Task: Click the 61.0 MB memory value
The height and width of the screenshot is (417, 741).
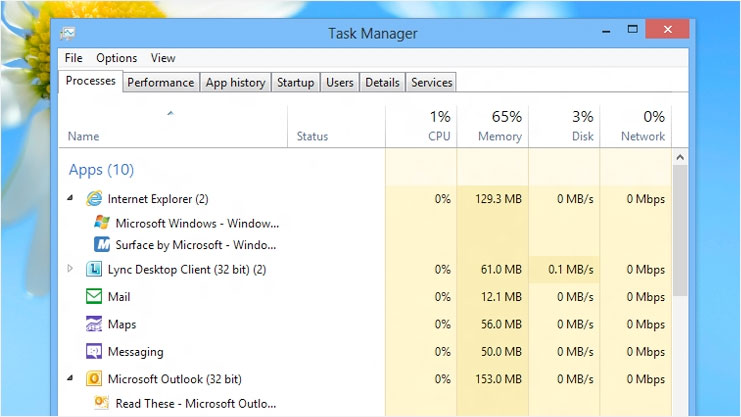Action: coord(501,269)
